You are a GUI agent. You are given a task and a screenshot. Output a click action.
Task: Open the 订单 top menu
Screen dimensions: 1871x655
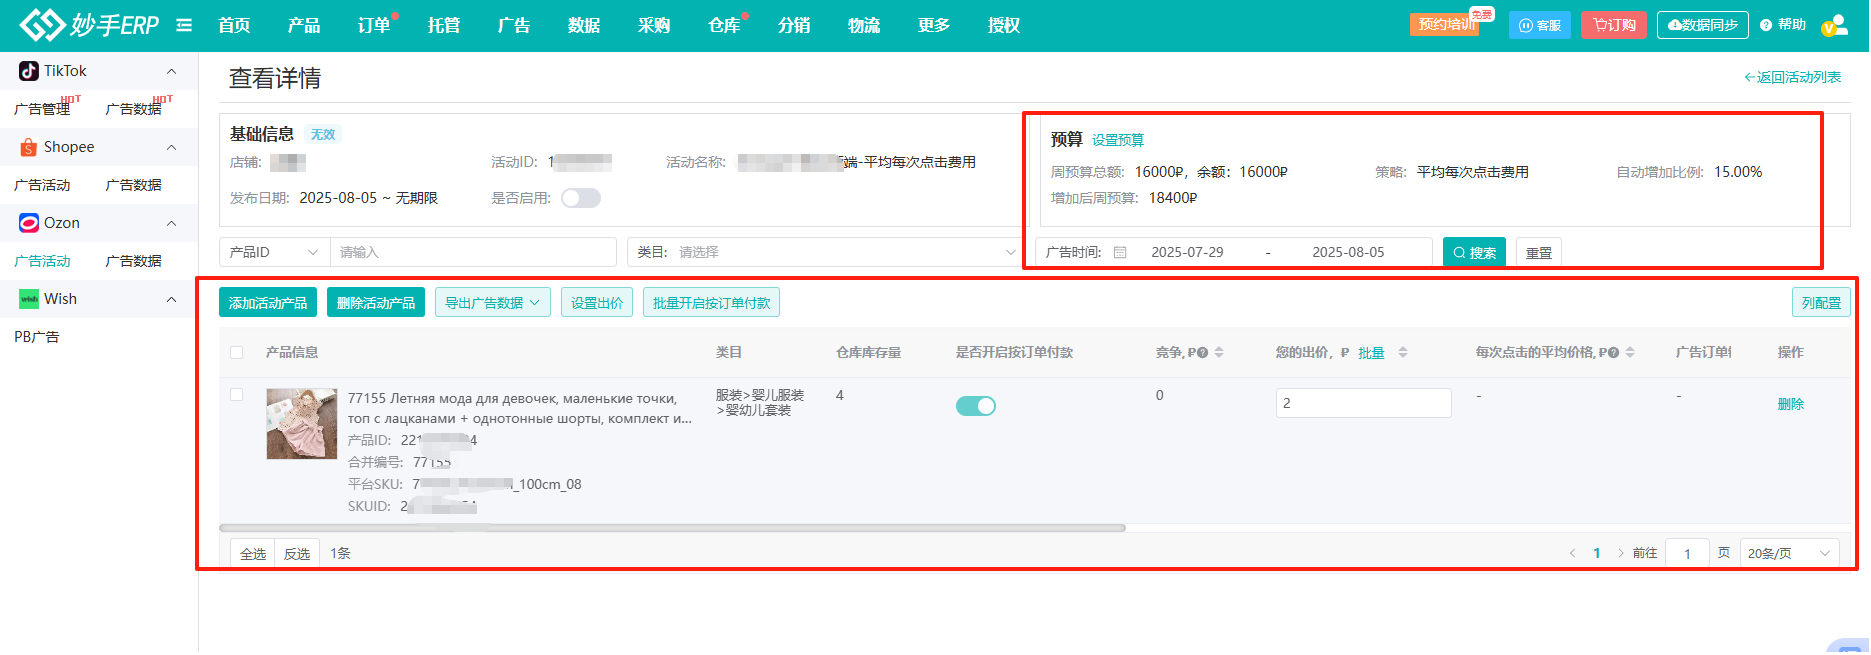[x=374, y=25]
